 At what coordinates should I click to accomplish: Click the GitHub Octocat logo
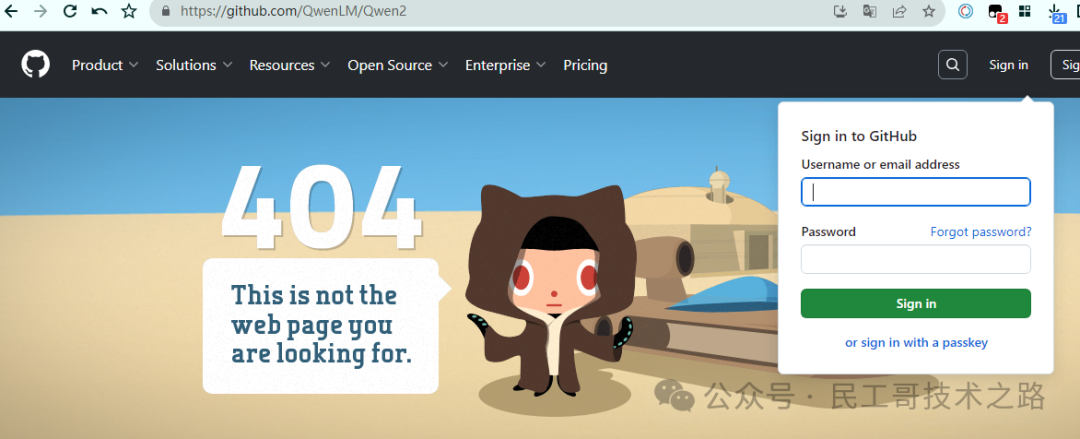(35, 65)
